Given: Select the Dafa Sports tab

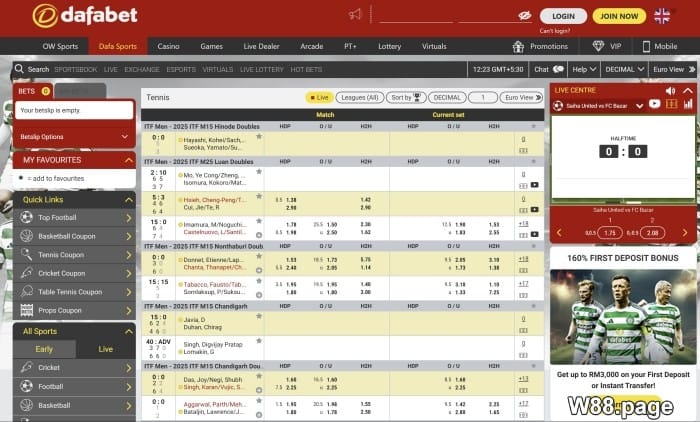Looking at the screenshot, I should (x=117, y=46).
